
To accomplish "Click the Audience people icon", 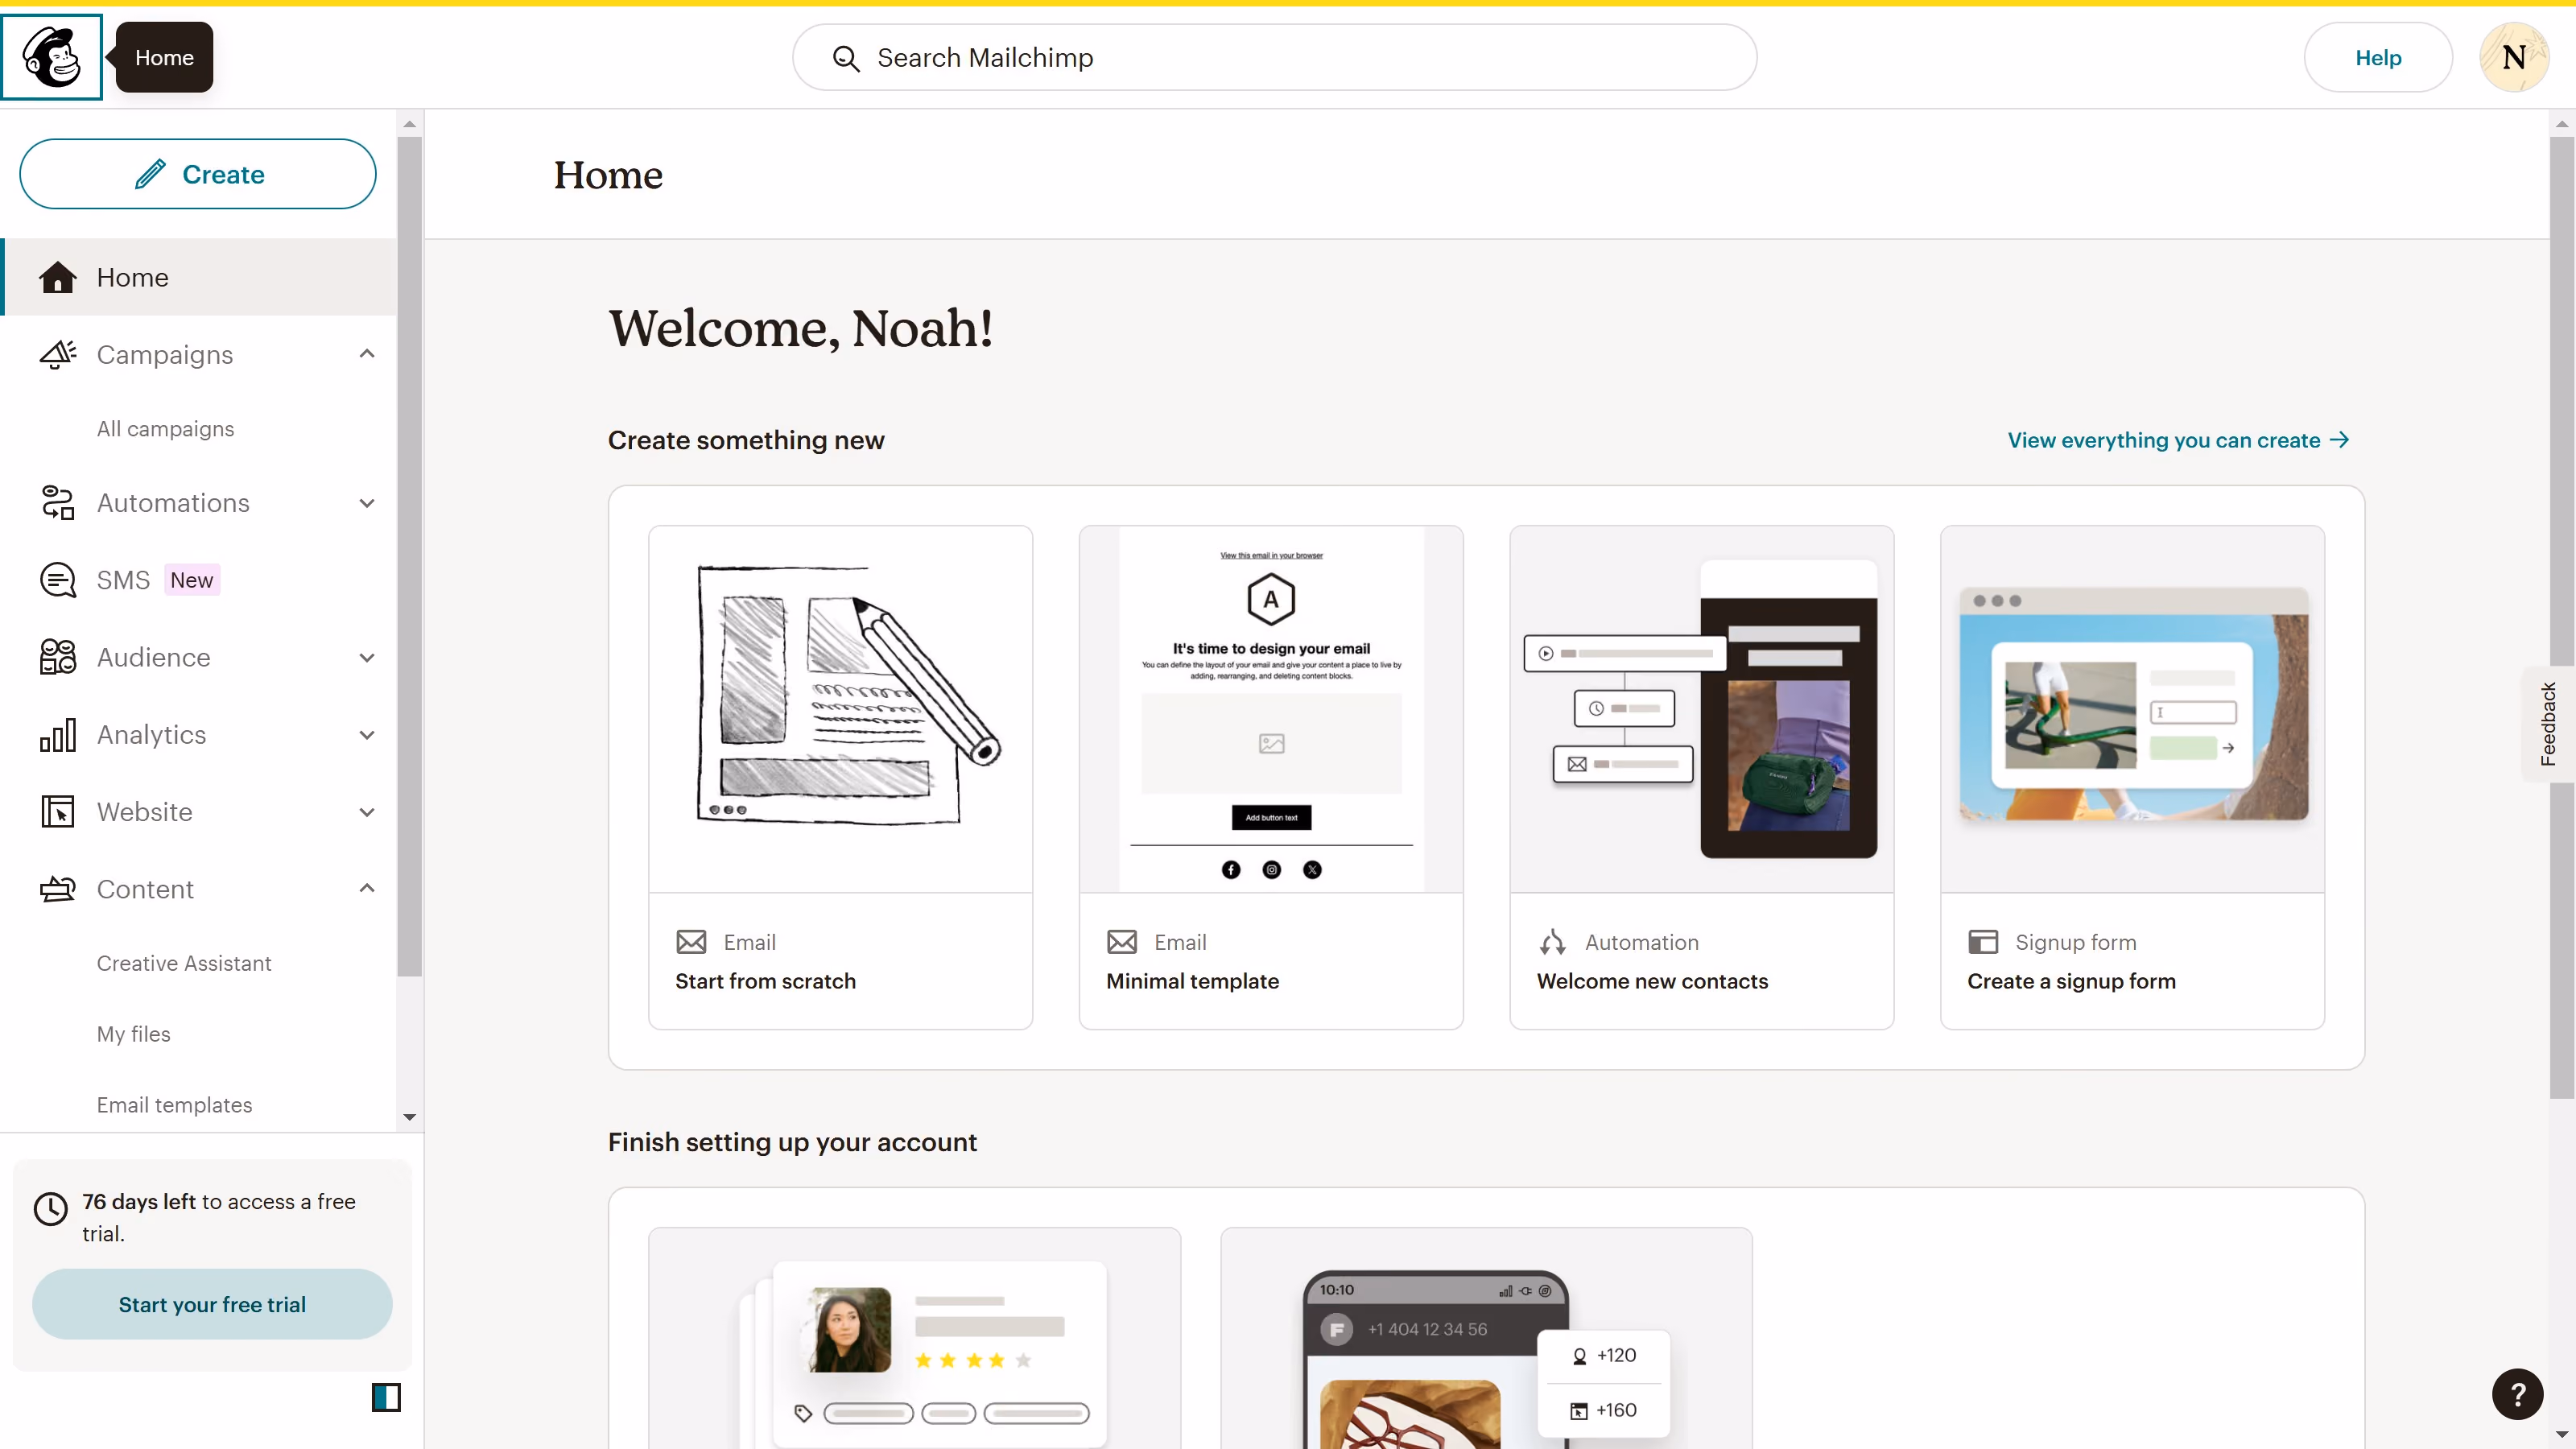I will click(57, 657).
